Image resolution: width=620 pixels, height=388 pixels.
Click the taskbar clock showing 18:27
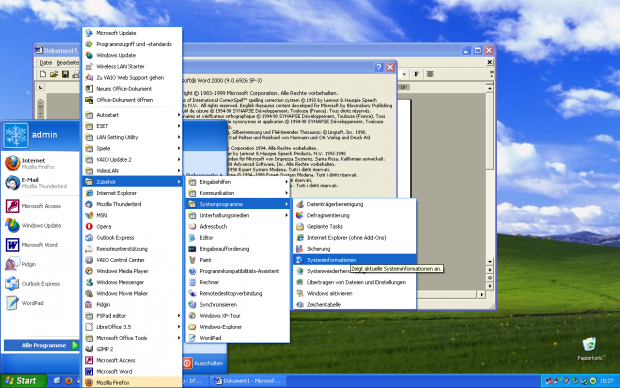click(606, 381)
